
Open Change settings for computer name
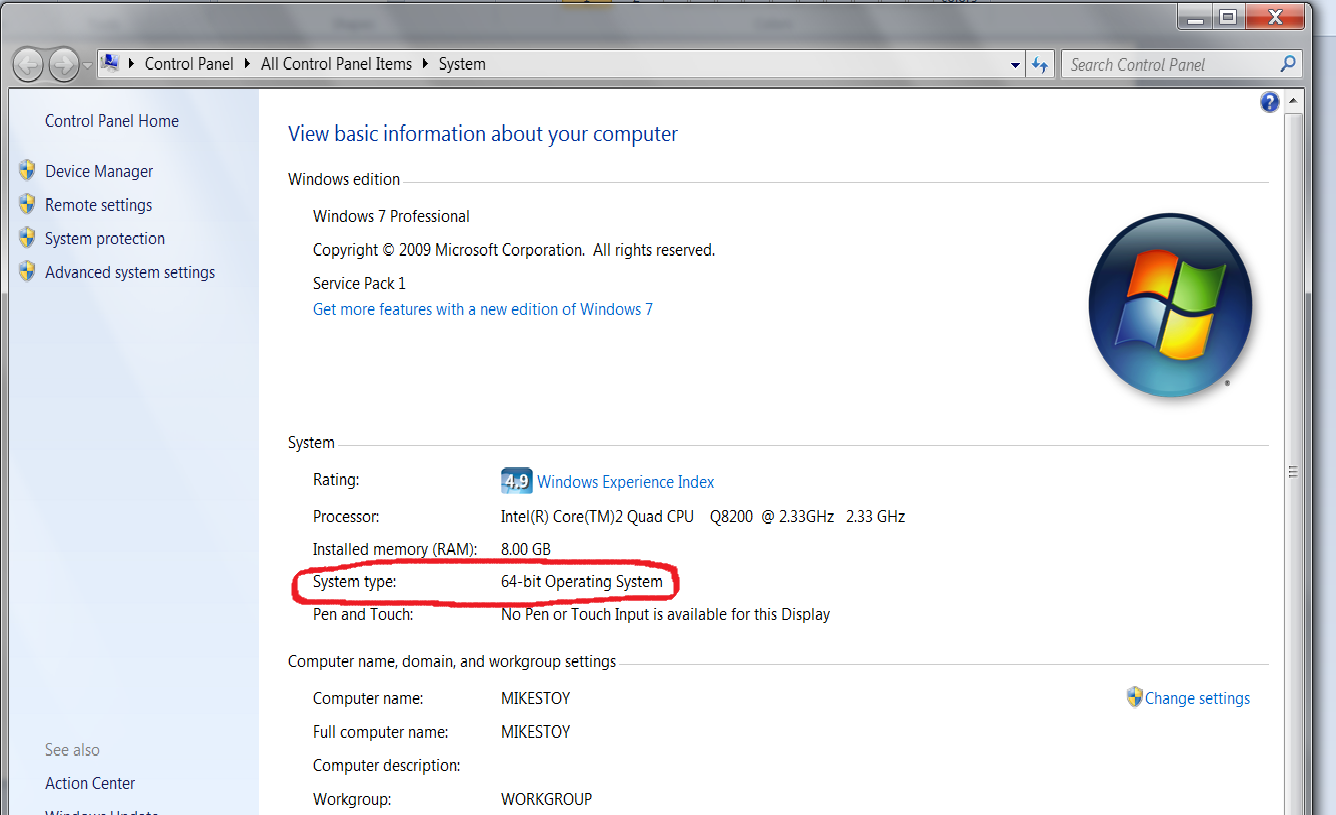pyautogui.click(x=1197, y=697)
